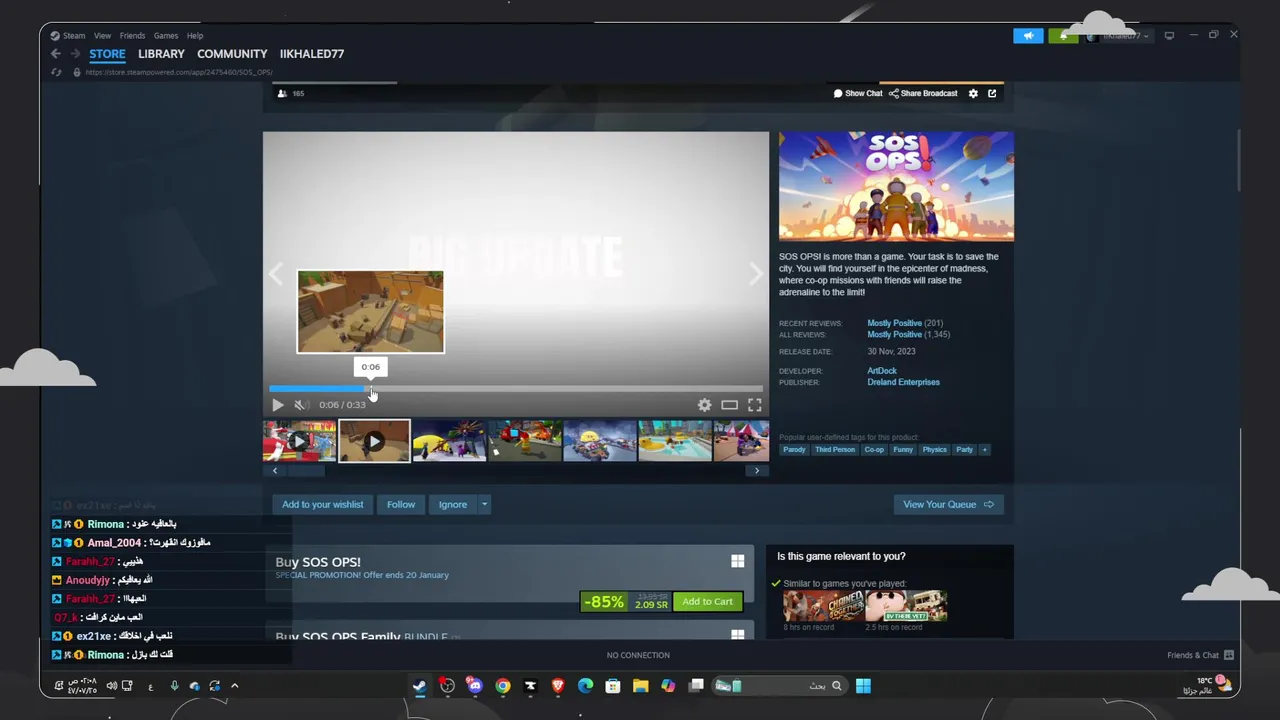This screenshot has width=1280, height=720.
Task: Click thumbnail strip right scroll arrow
Action: (757, 471)
